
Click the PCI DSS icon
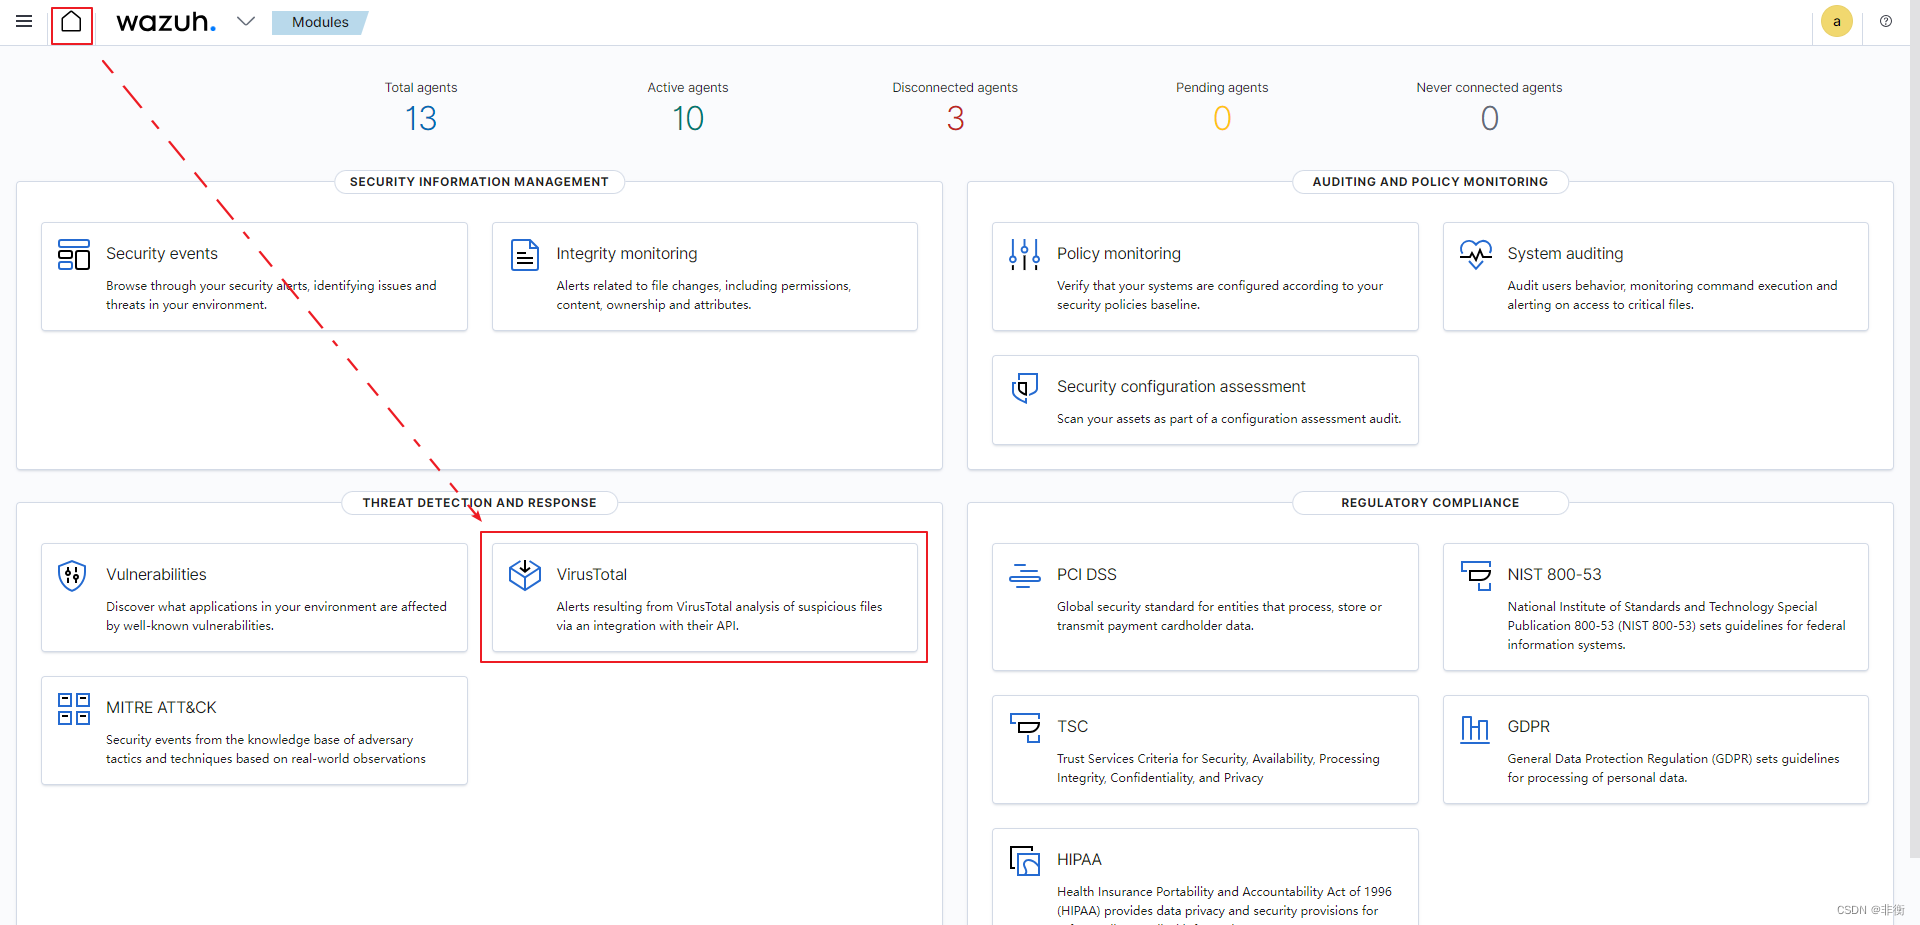pyautogui.click(x=1025, y=575)
